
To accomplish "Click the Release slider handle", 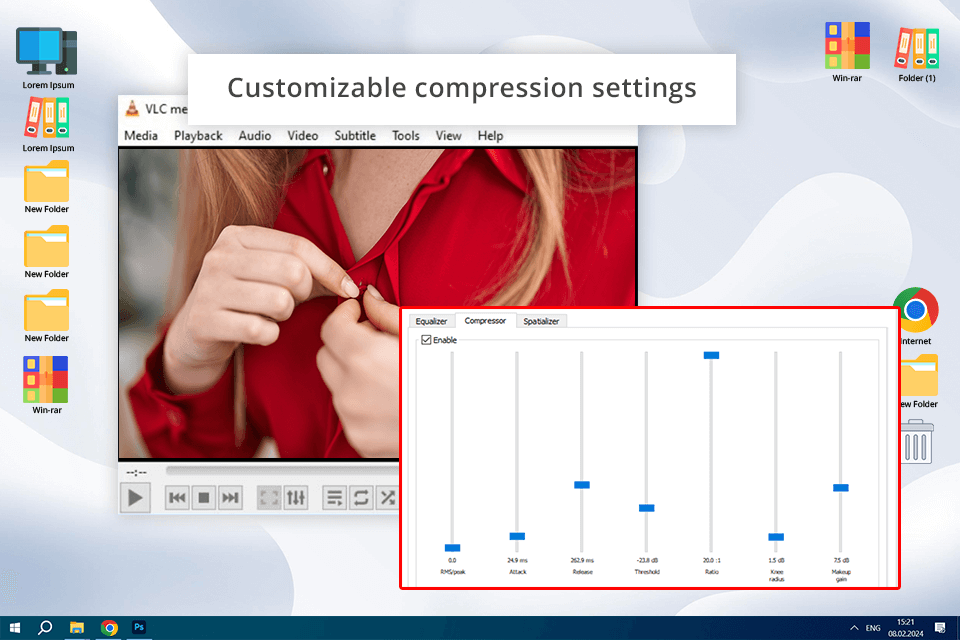I will point(582,485).
